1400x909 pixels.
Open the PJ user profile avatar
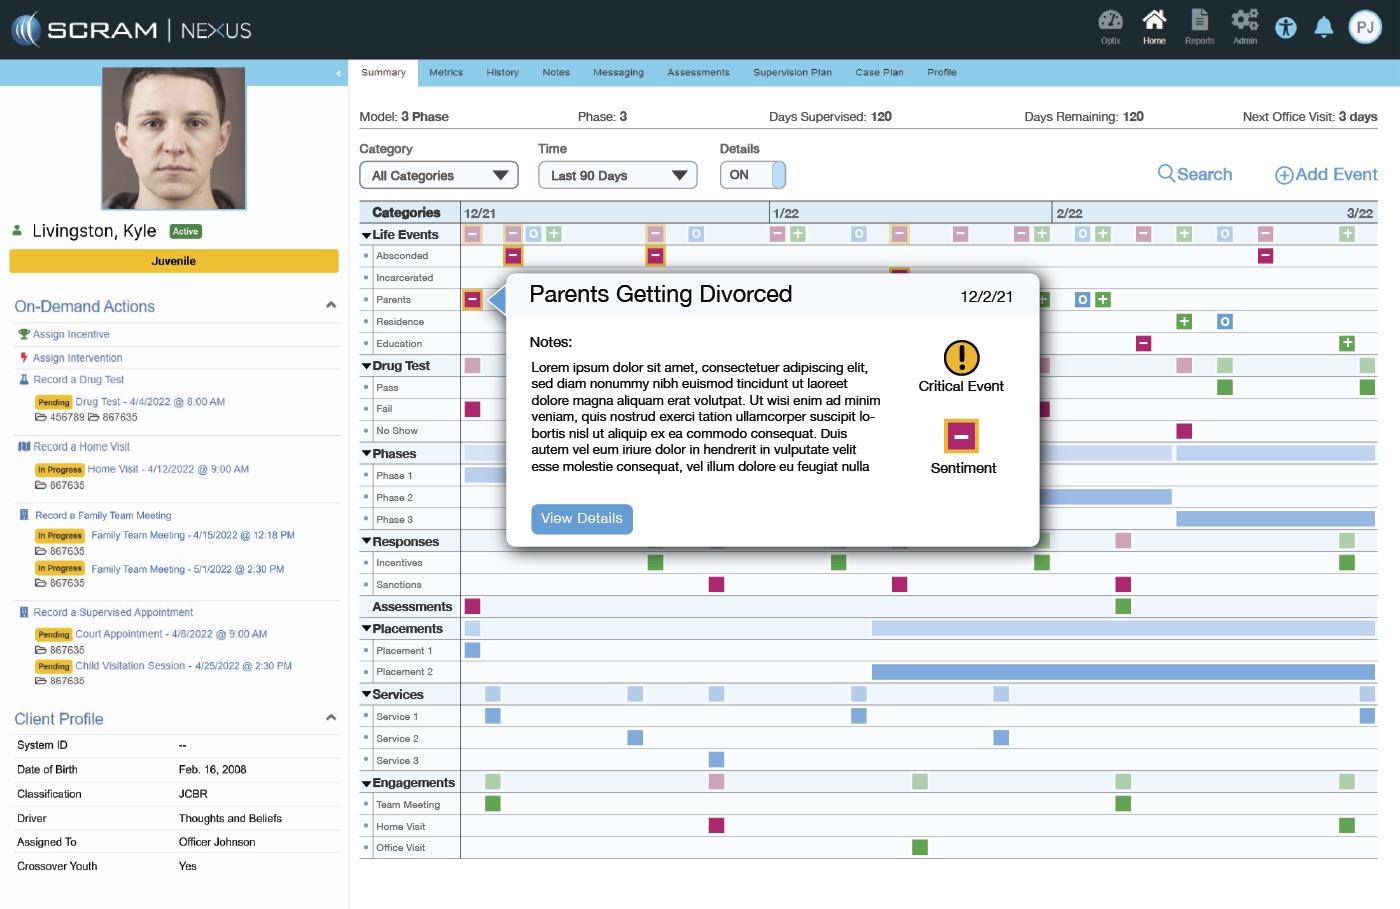coord(1365,28)
